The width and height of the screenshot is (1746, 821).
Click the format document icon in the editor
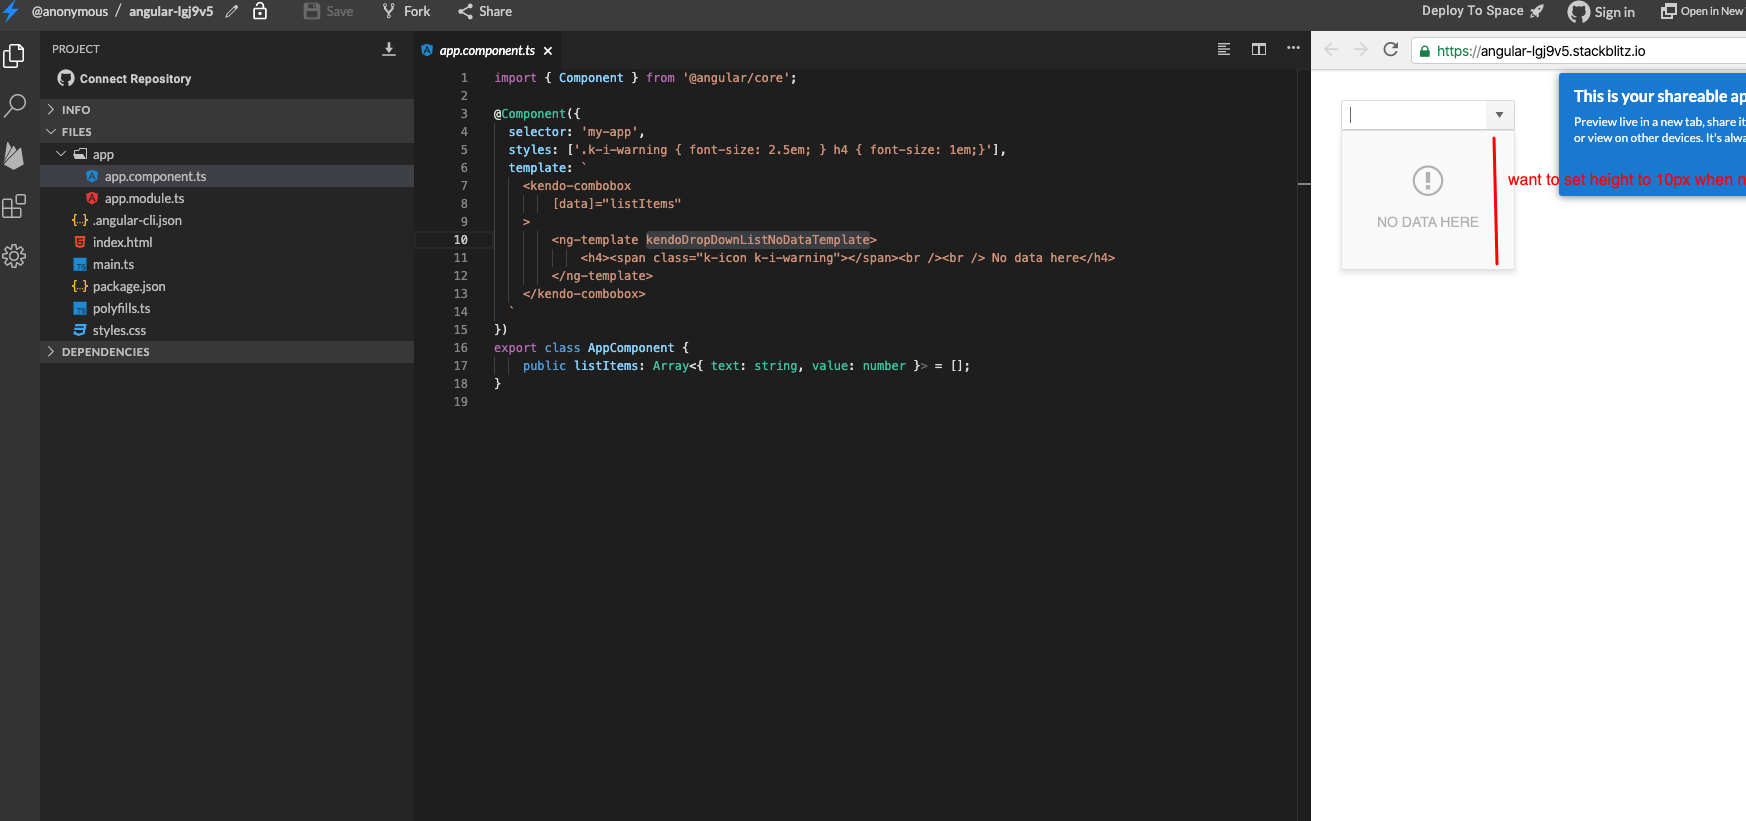click(1224, 49)
